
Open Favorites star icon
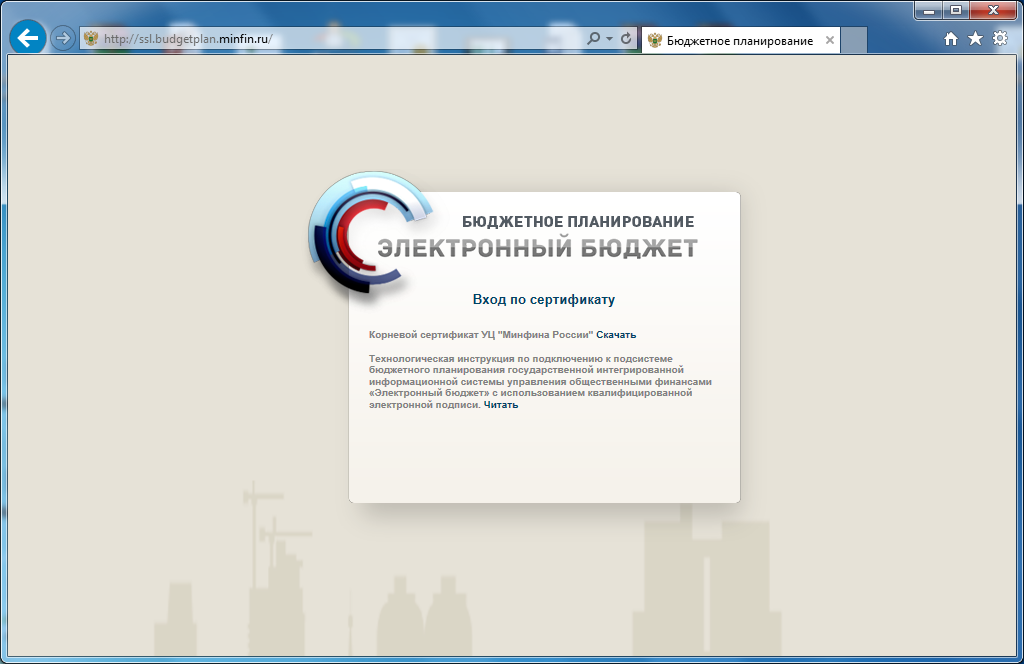point(975,39)
